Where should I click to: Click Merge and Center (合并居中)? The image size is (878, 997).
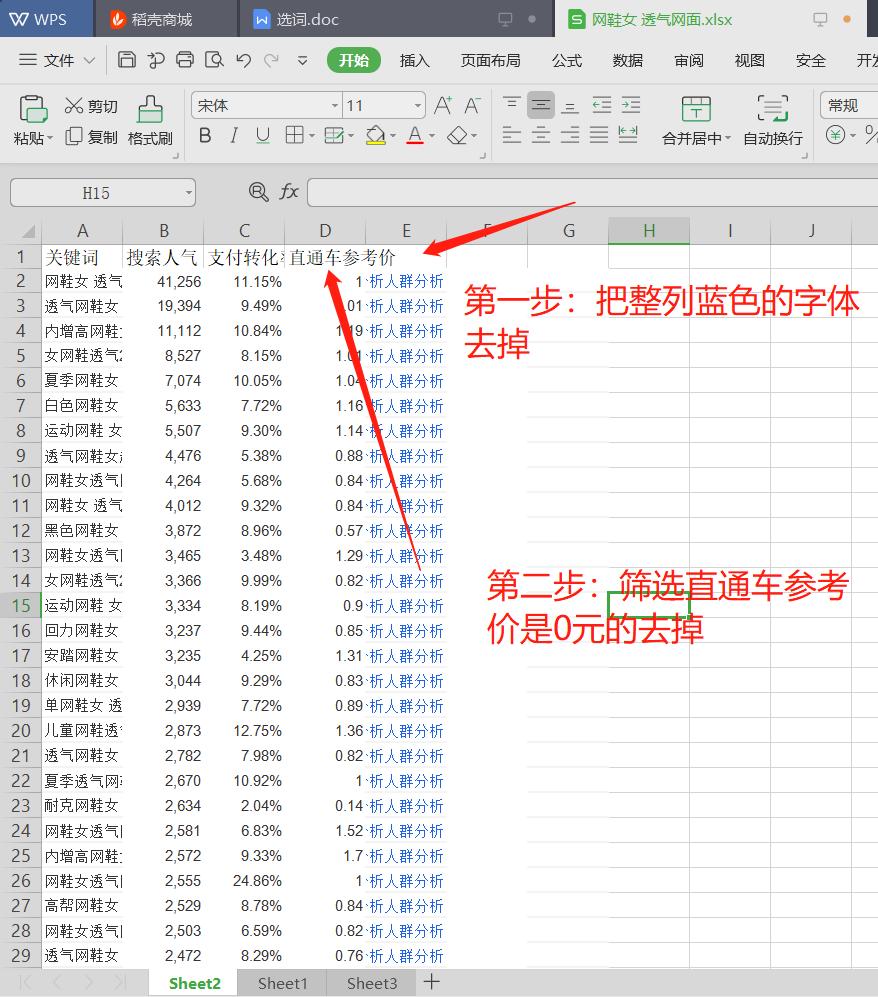(696, 121)
